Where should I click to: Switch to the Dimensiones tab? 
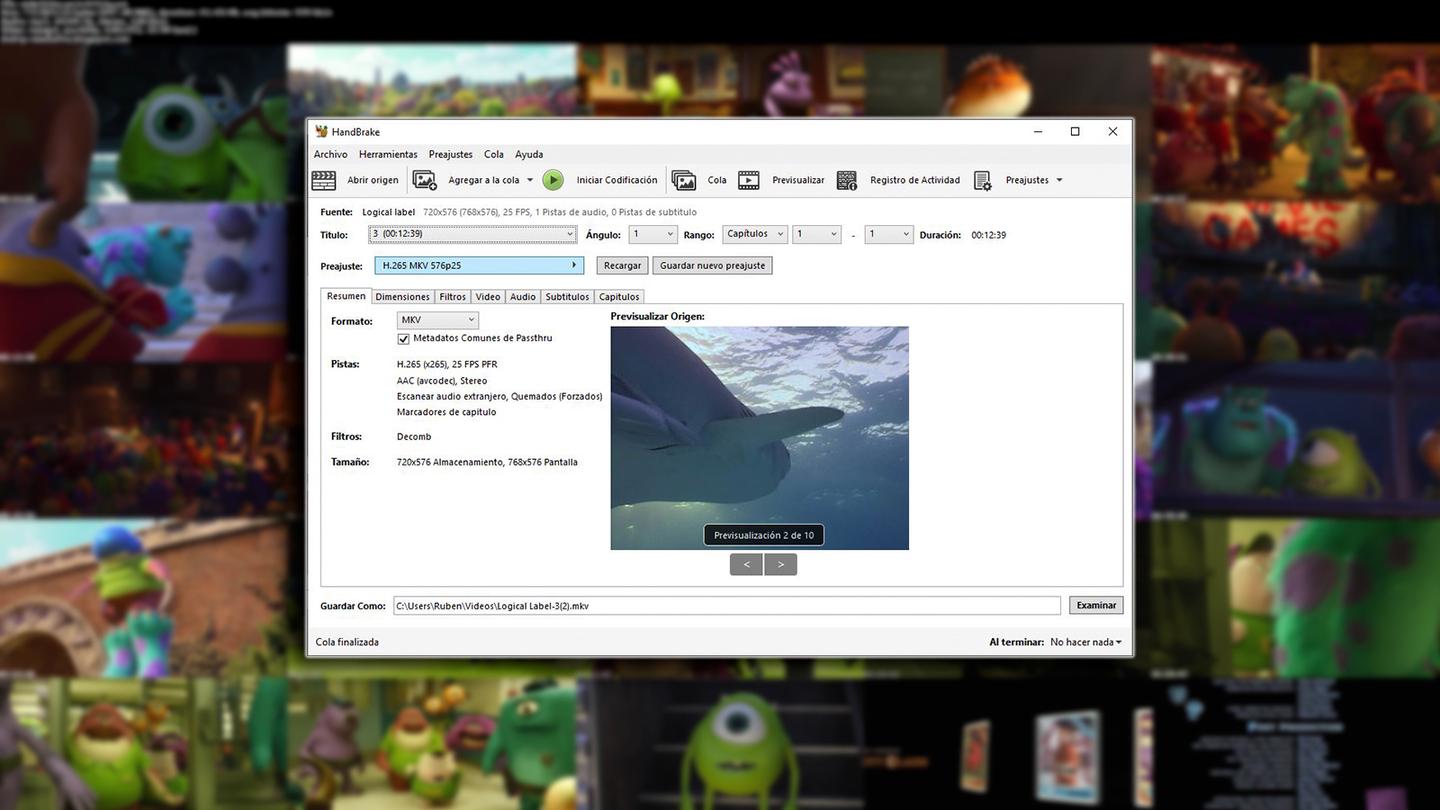(402, 297)
